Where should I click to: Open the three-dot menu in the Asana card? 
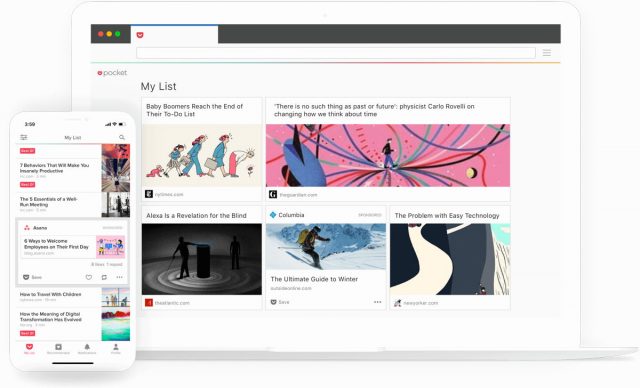tap(119, 277)
